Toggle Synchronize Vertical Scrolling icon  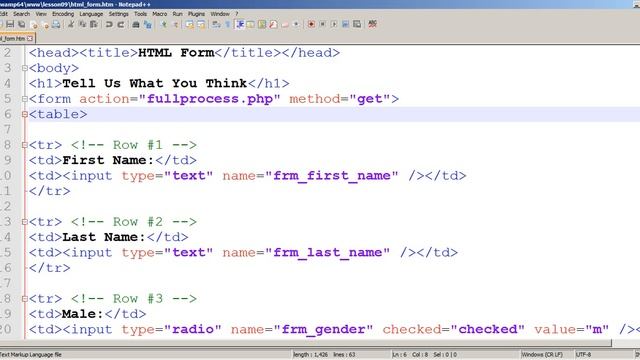(189, 24)
